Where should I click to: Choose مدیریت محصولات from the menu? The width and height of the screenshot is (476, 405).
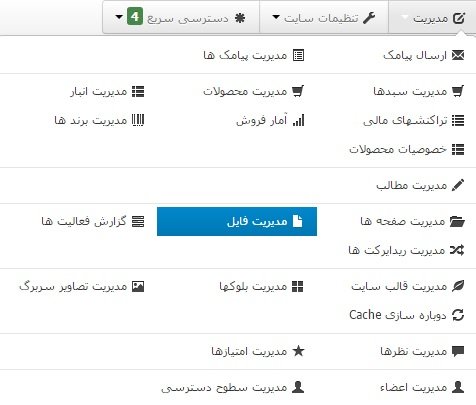(254, 91)
